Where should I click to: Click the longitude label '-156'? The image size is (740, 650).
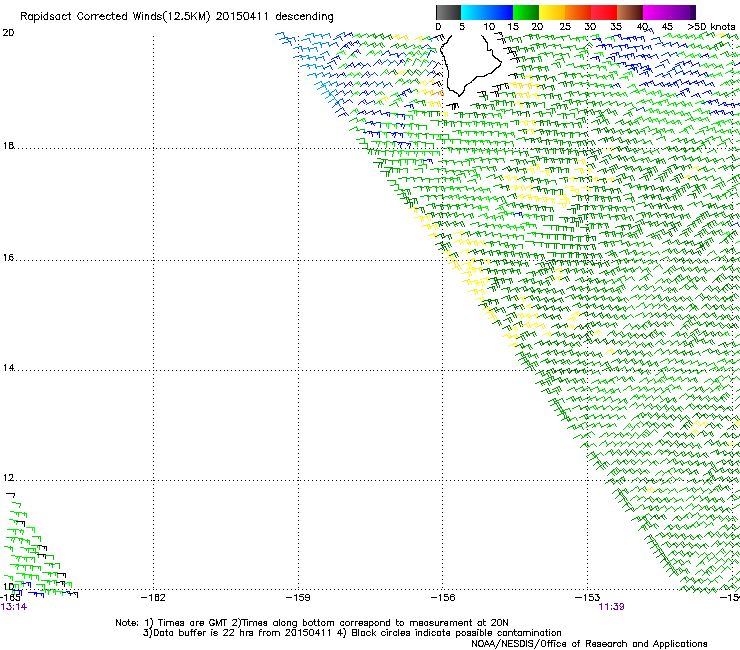click(443, 598)
